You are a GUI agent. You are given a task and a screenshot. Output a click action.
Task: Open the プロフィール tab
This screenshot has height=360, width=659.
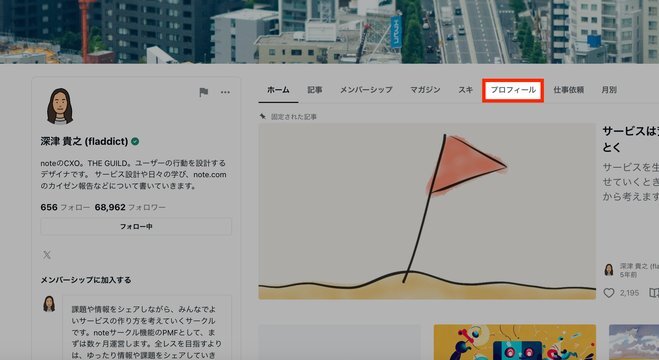pyautogui.click(x=513, y=90)
